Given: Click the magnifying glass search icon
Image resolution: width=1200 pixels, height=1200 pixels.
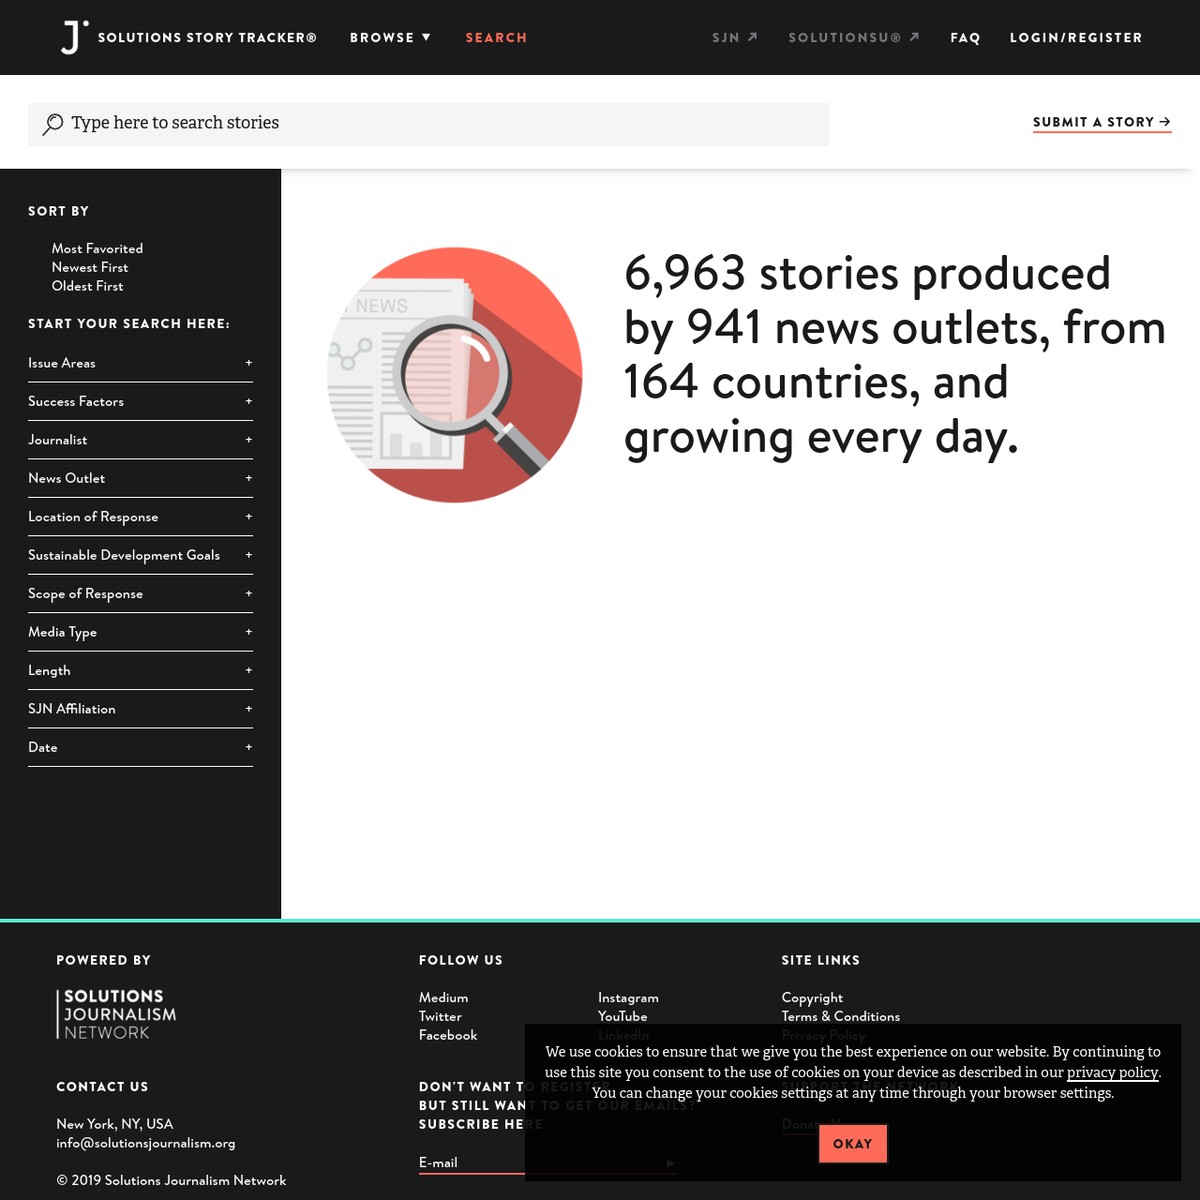Looking at the screenshot, I should 53,124.
